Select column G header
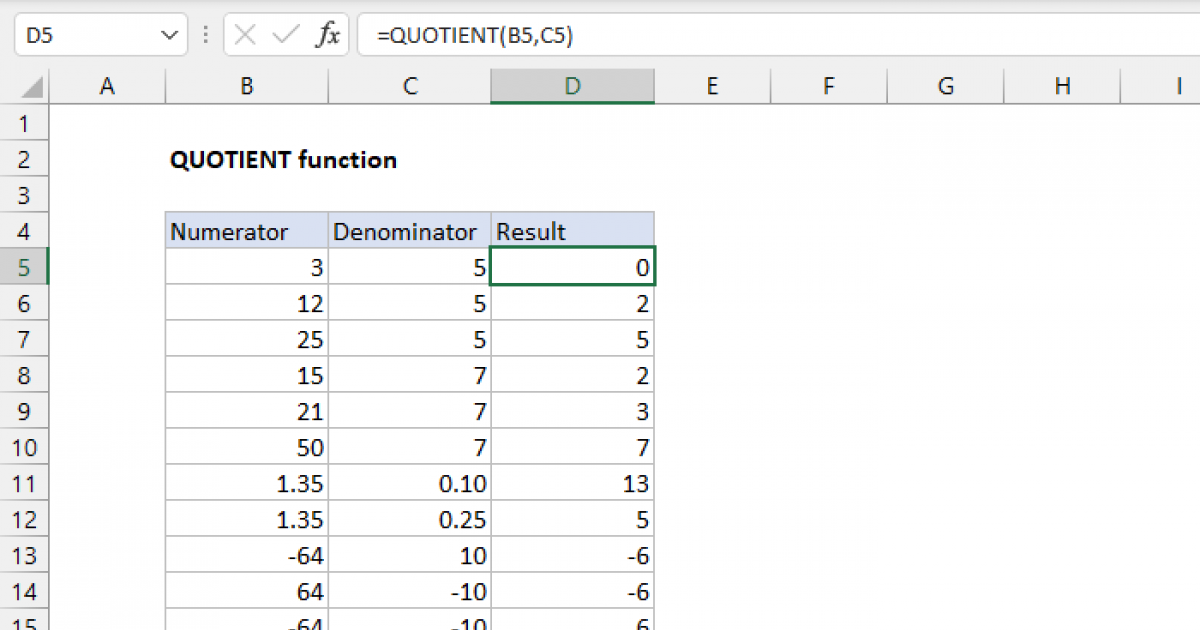 [945, 87]
